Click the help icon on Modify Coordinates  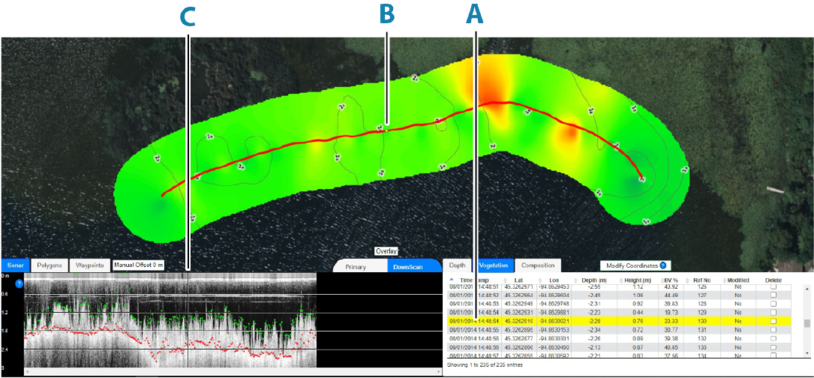click(663, 265)
